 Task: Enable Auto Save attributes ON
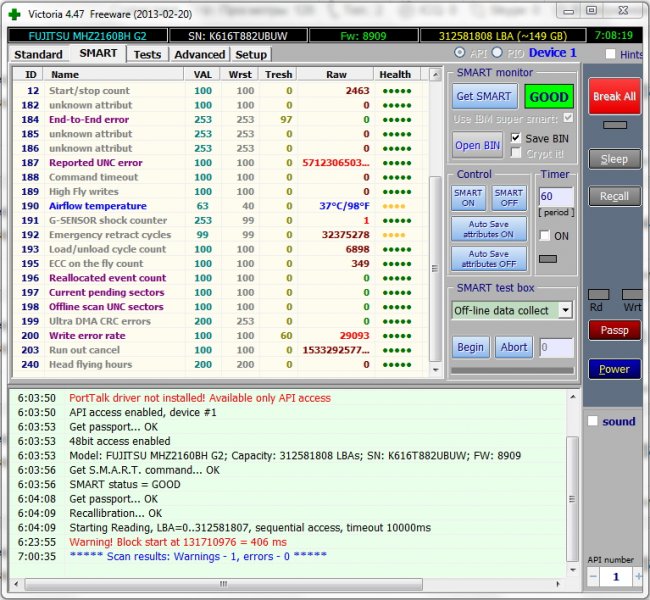click(x=488, y=229)
